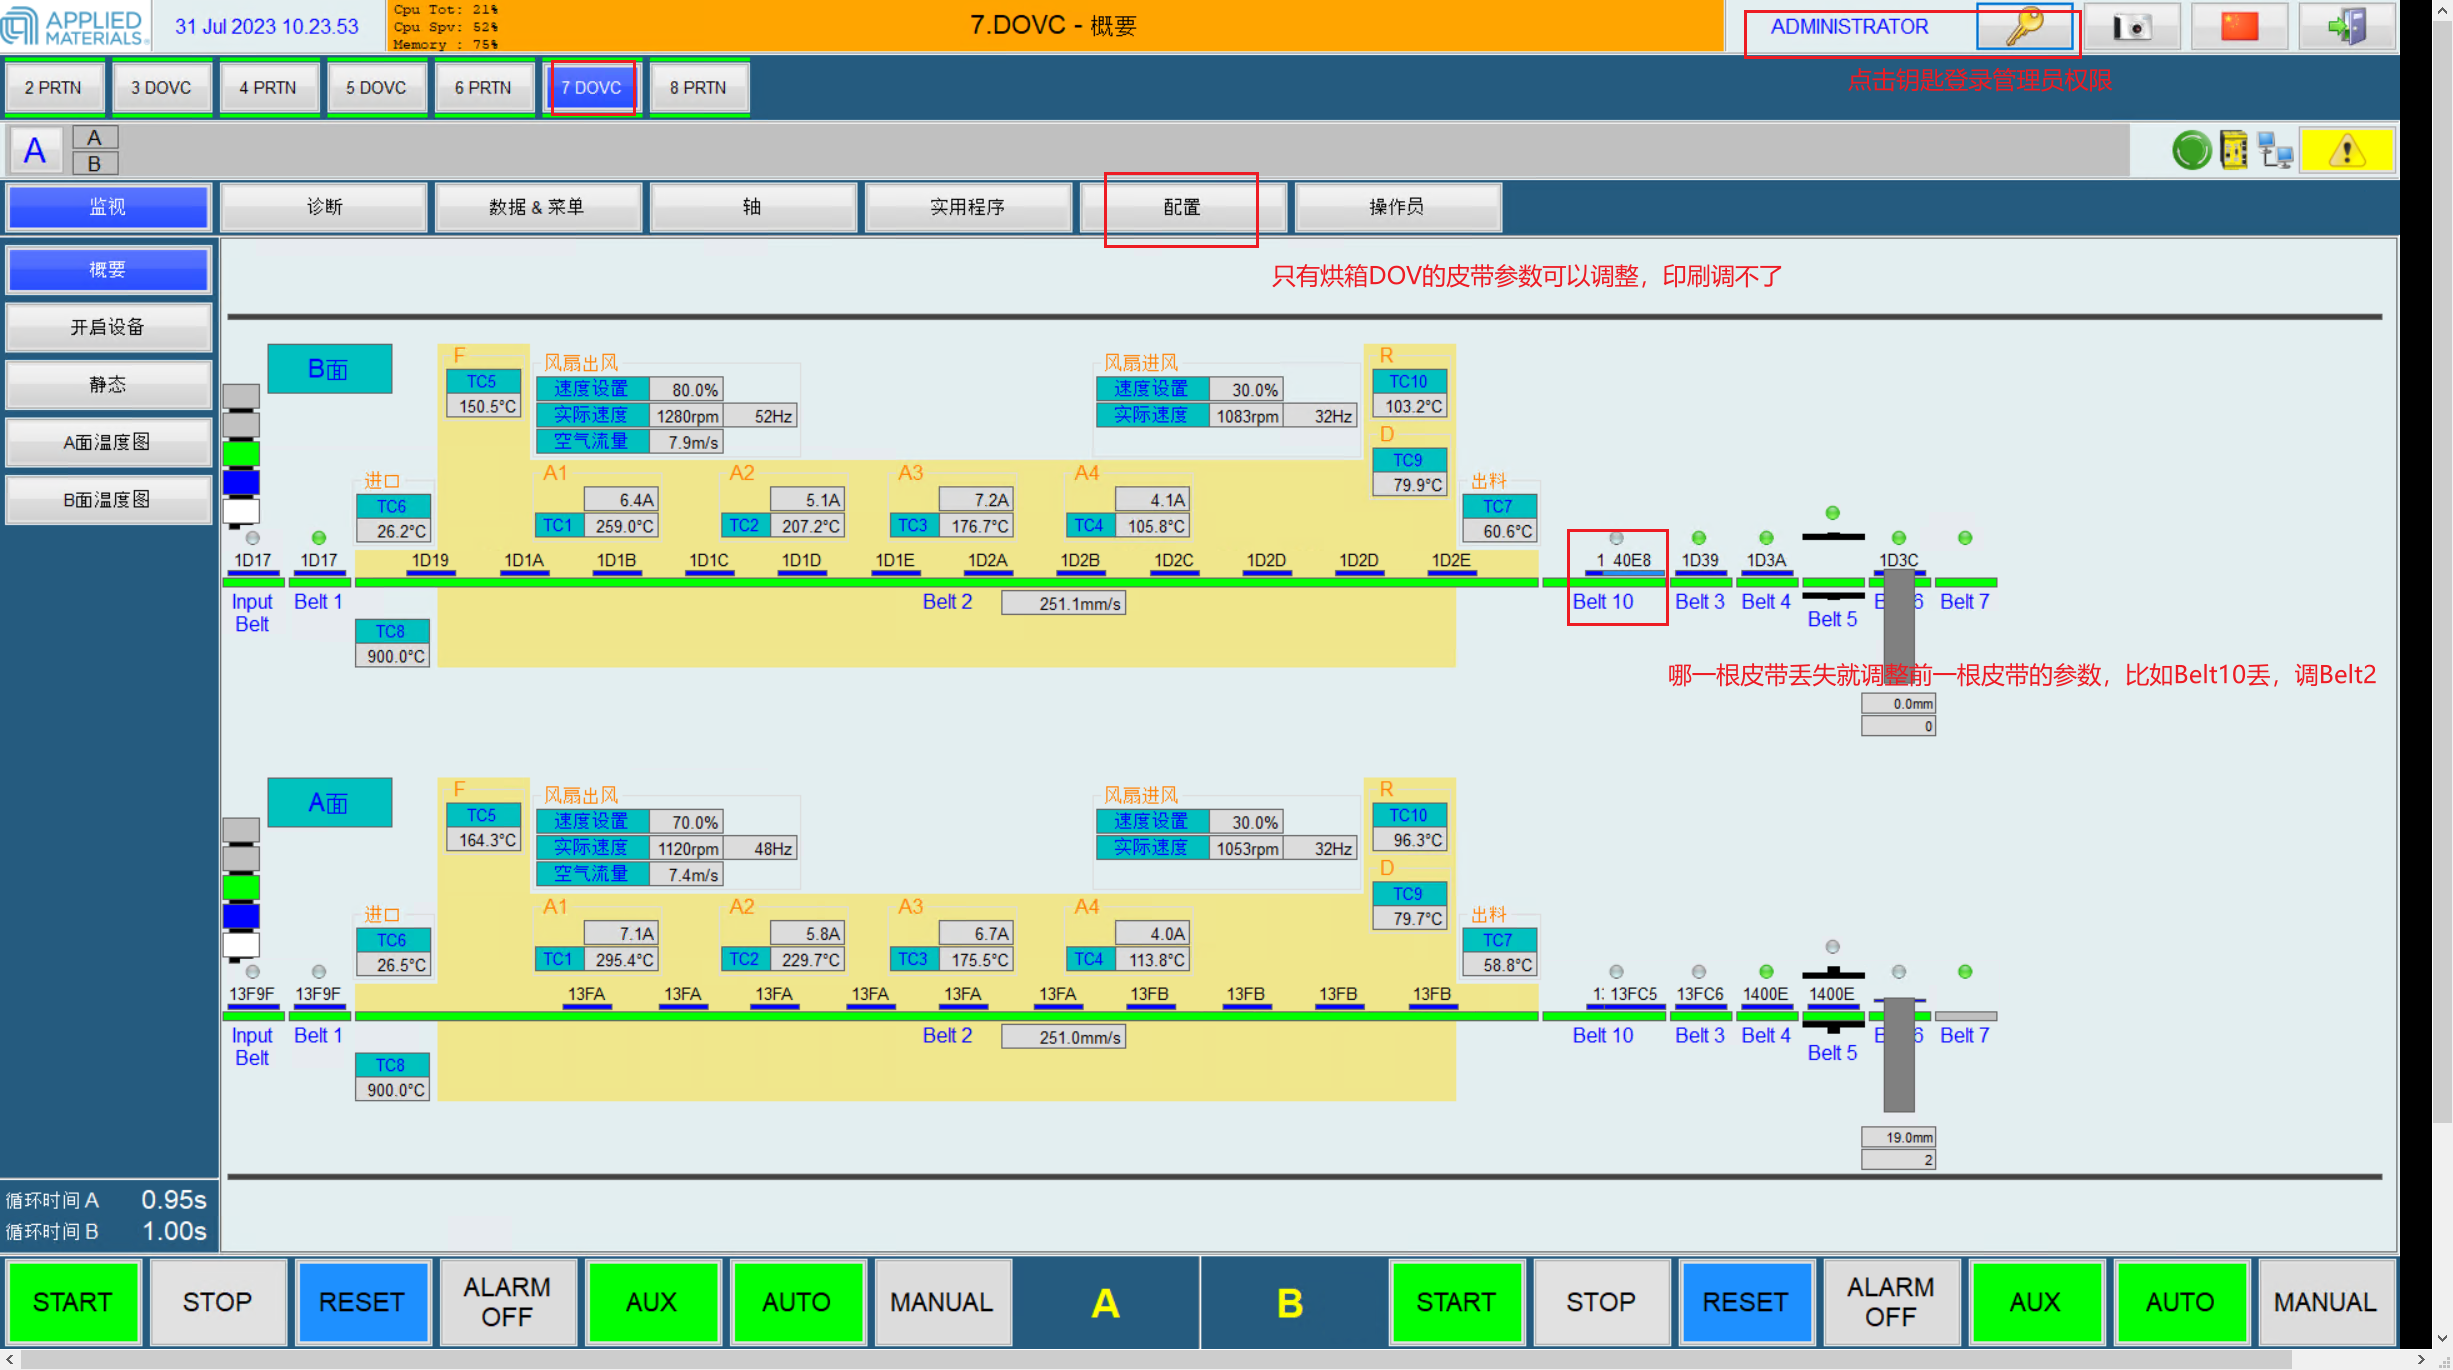Click the B-side green stack light segment
Viewport: 2453px width, 1370px height.
(x=241, y=454)
